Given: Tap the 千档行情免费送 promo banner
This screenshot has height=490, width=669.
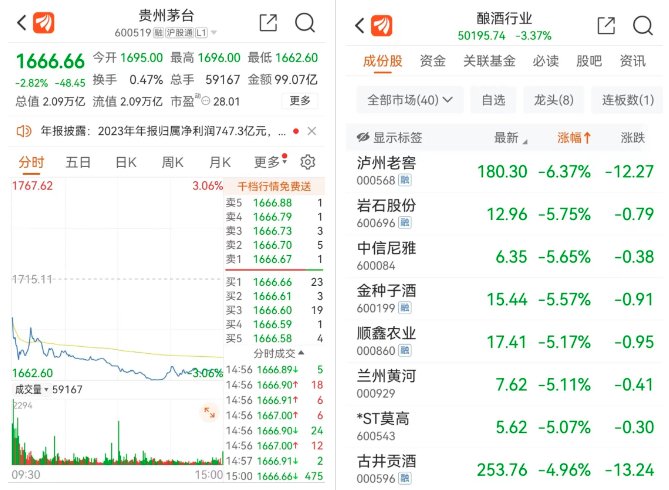Looking at the screenshot, I should click(x=274, y=186).
